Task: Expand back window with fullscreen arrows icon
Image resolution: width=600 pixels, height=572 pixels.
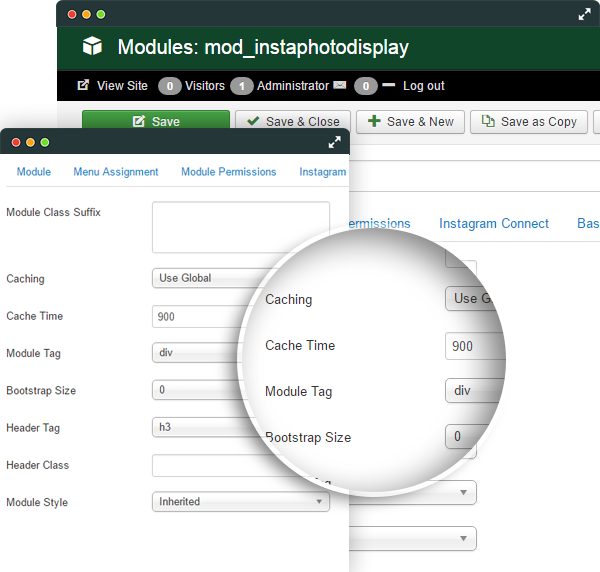Action: [584, 15]
